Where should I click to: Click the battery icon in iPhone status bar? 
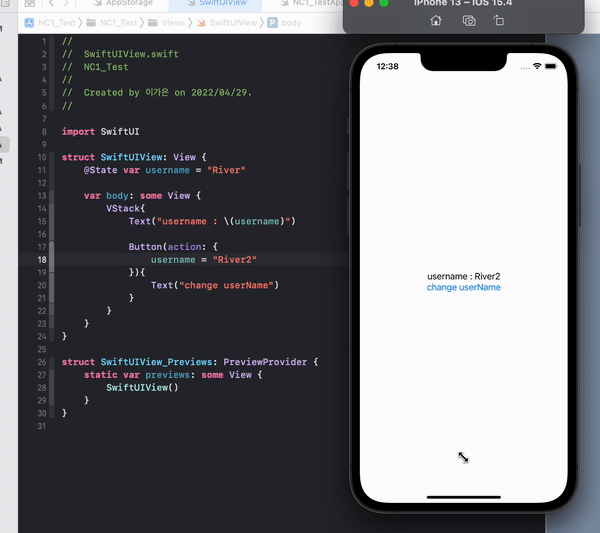(x=551, y=66)
